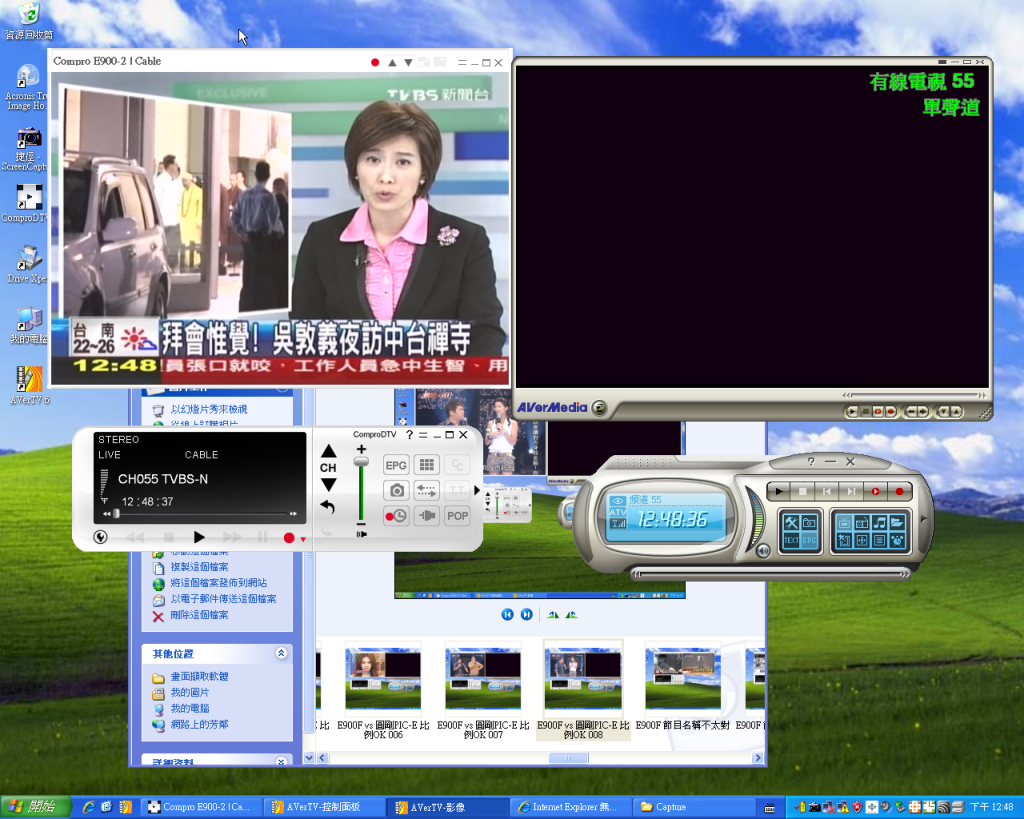Click channel down triangle in Compro E900-2 title bar

click(408, 63)
